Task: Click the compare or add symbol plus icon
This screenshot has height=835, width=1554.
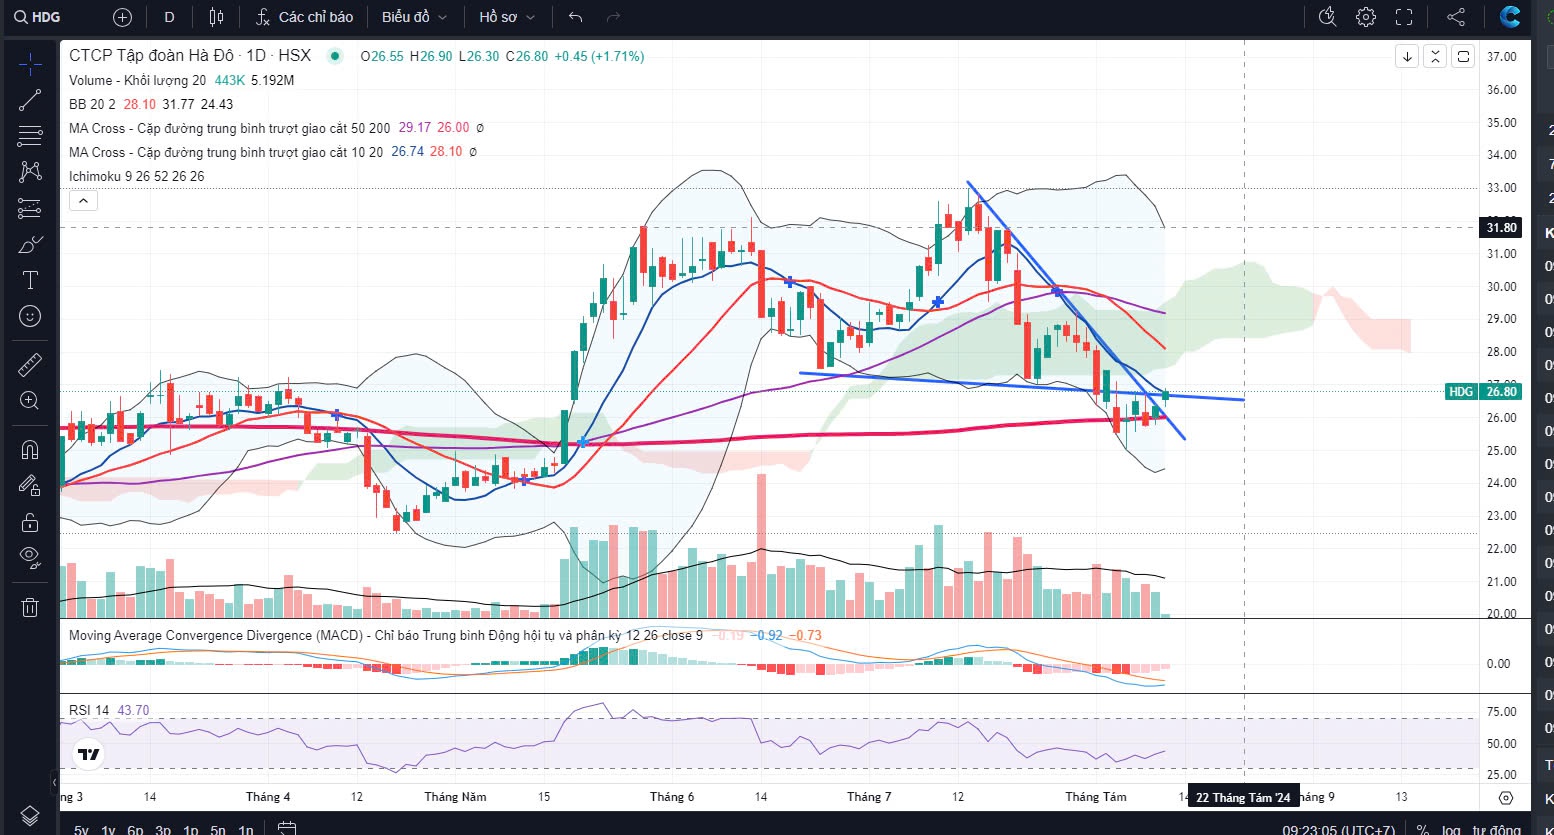Action: [122, 17]
